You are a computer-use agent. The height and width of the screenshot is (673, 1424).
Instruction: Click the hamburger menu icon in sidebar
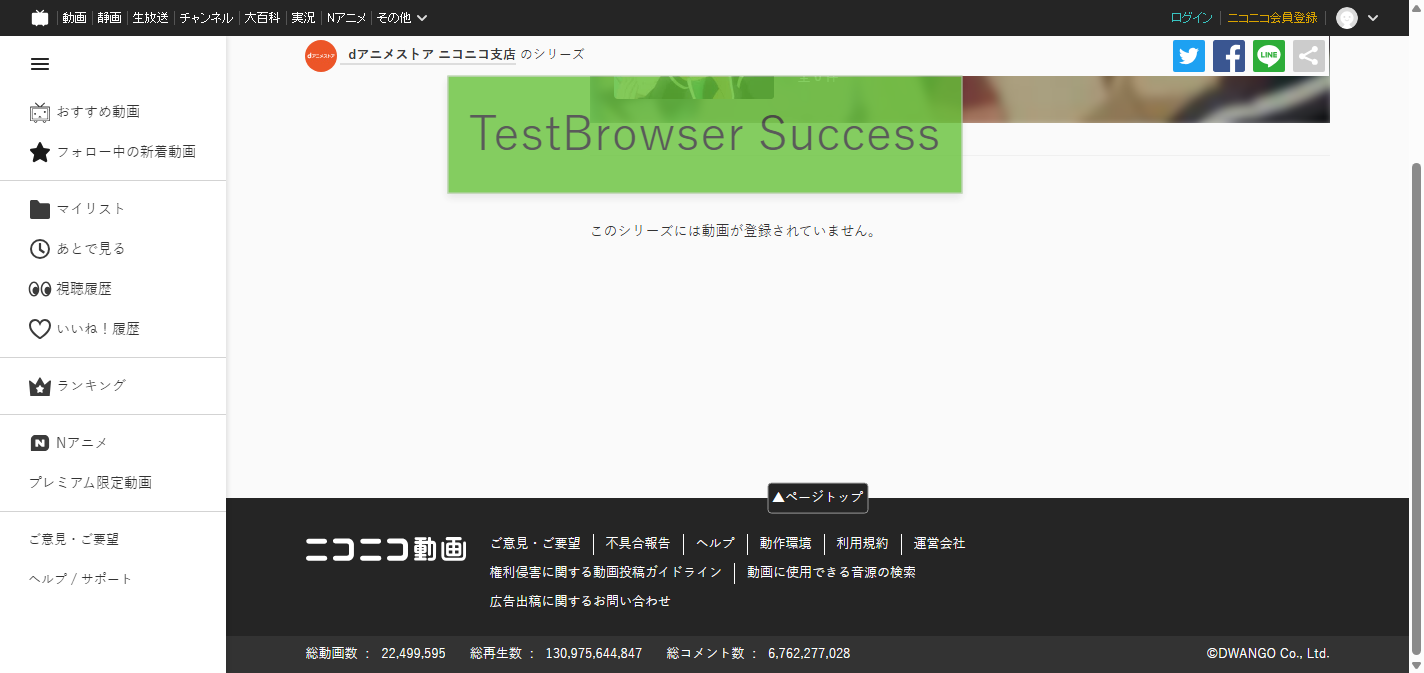tap(40, 64)
